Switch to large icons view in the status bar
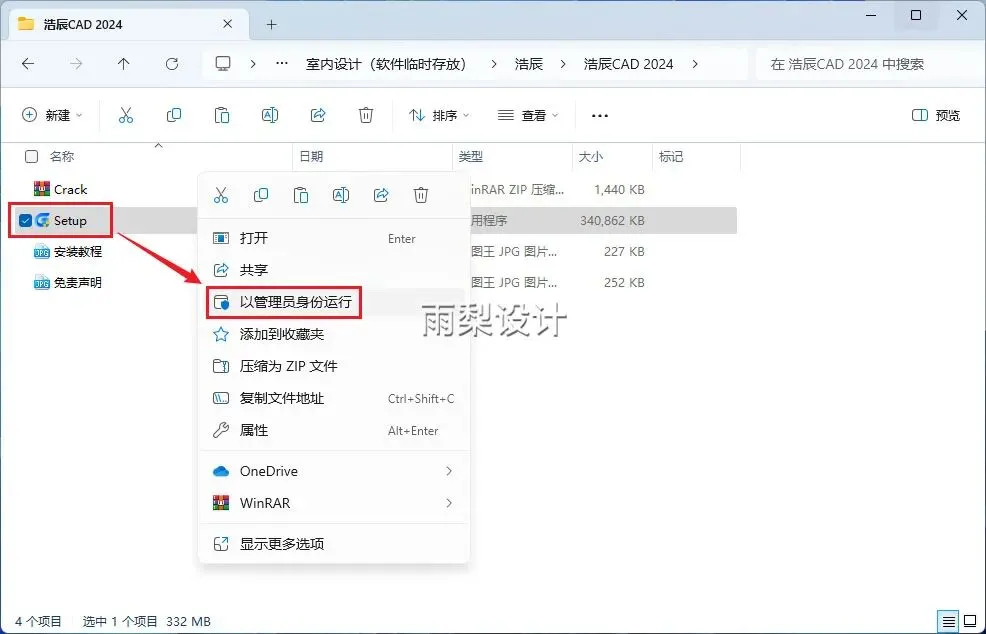986x634 pixels. click(970, 621)
